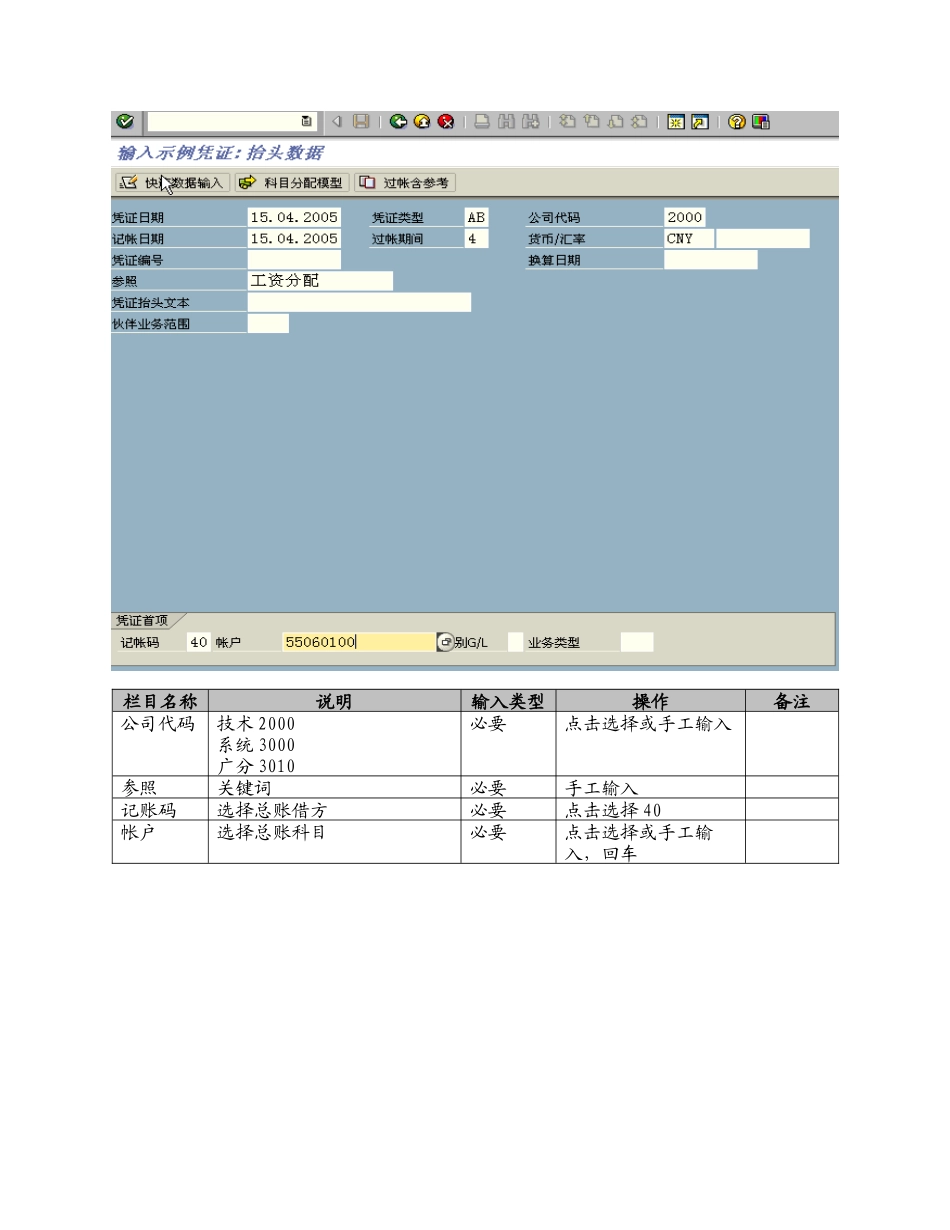The image size is (950, 1230).
Task: Click the Customize Local Layout icon
Action: 761,122
